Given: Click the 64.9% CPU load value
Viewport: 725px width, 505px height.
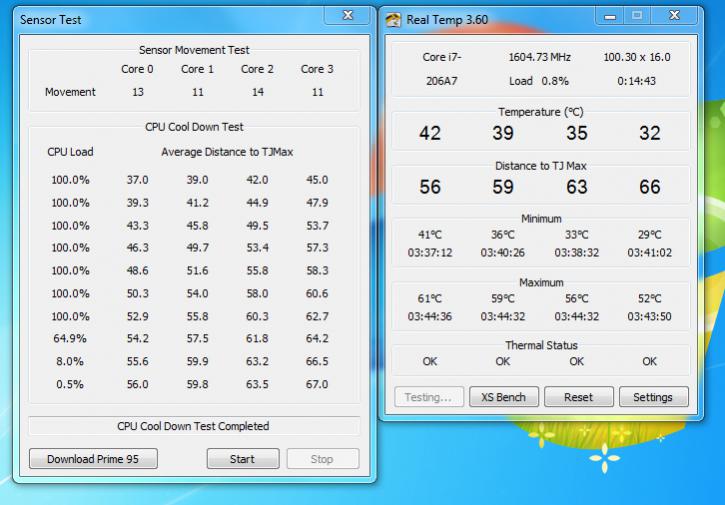Looking at the screenshot, I should (x=70, y=339).
